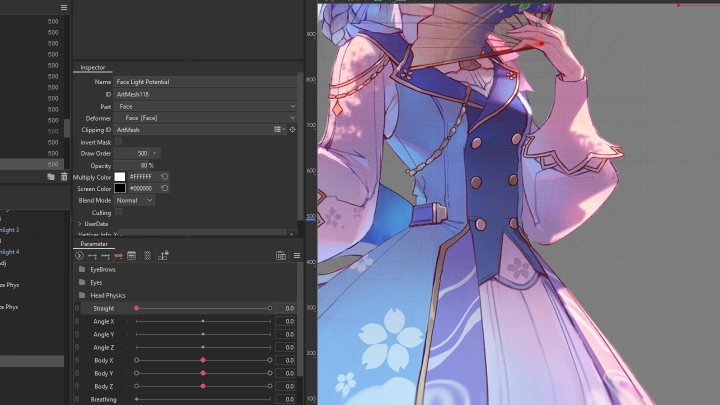
Task: Click the Eyes folder icon
Action: [82, 282]
